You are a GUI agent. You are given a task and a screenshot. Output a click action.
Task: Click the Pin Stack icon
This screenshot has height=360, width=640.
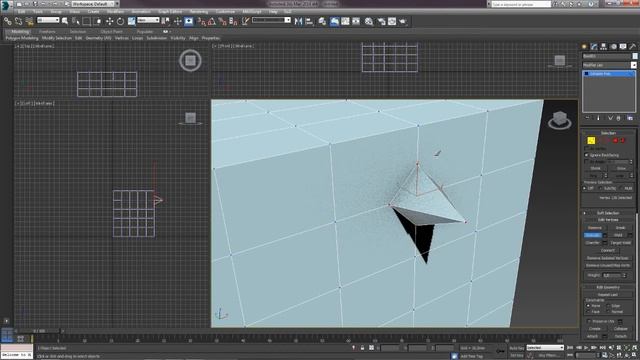click(x=587, y=118)
